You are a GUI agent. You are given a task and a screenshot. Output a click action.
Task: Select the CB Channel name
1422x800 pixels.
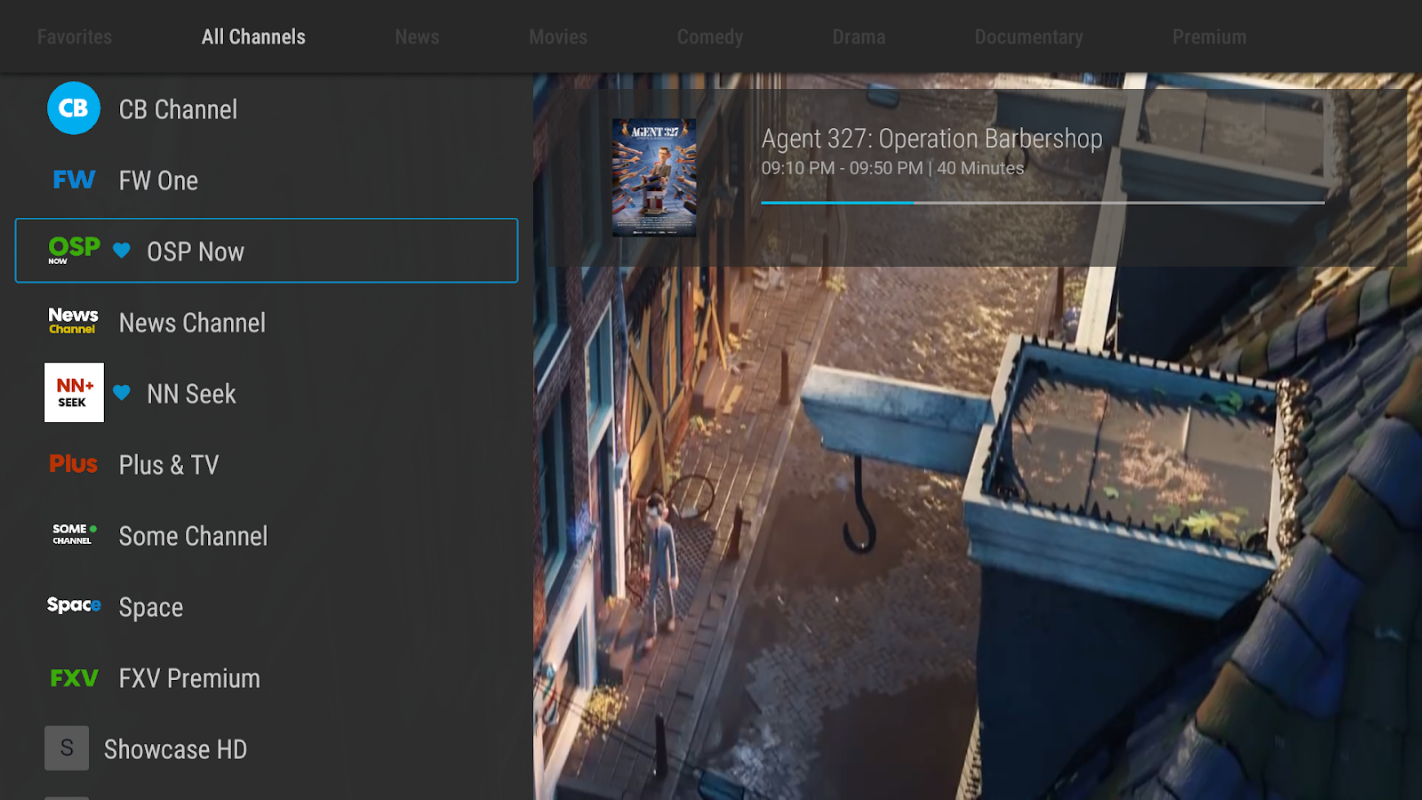[x=178, y=109]
